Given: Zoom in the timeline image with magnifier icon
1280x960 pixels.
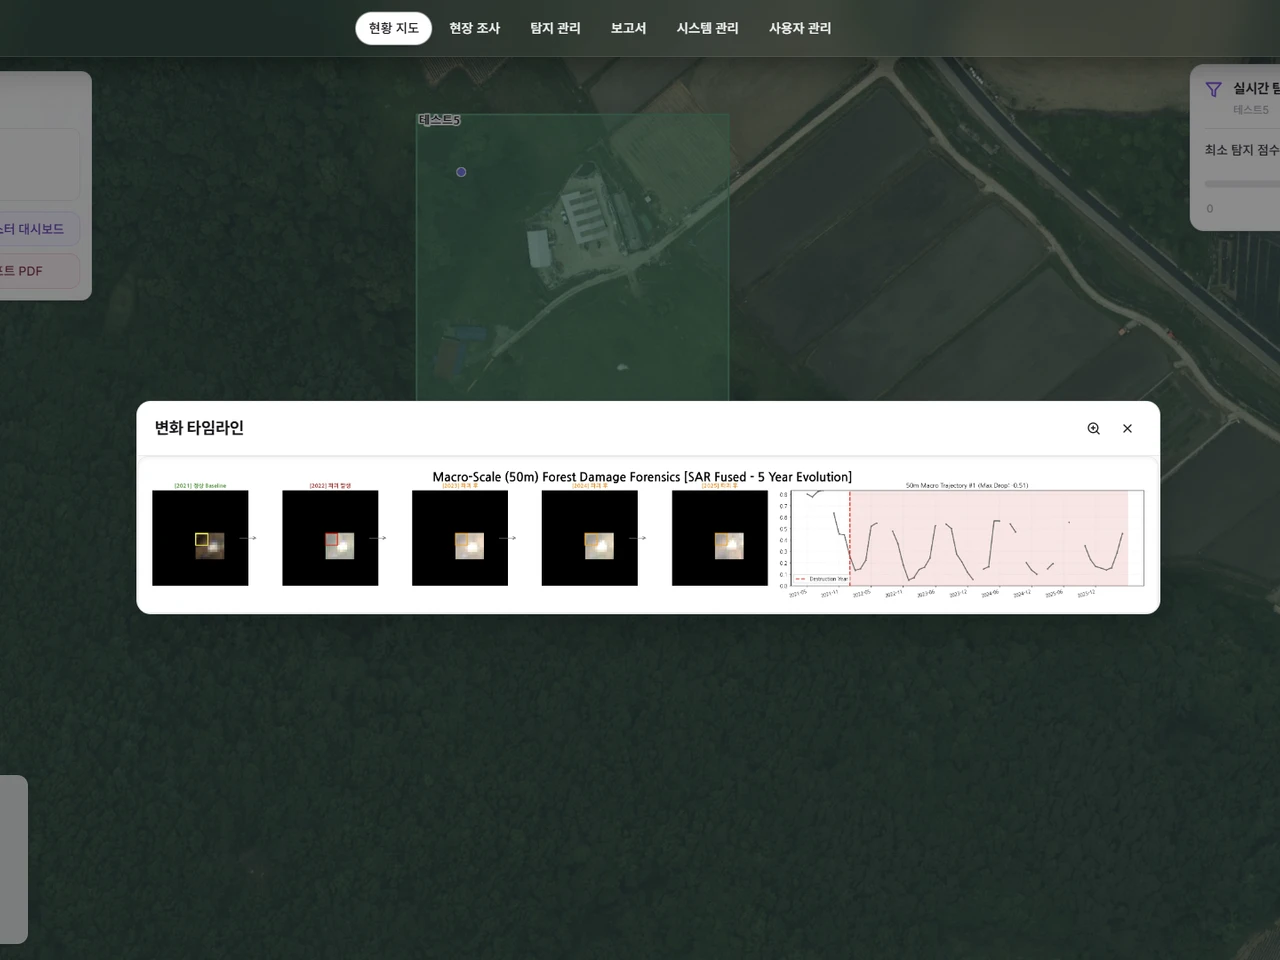Looking at the screenshot, I should [1093, 428].
